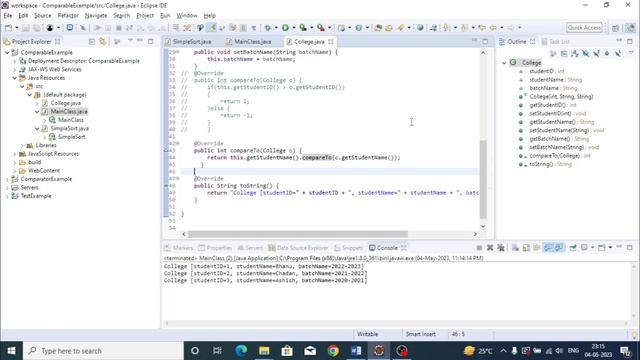This screenshot has width=640, height=360.
Task: Click the Clear Console icon
Action: (x=515, y=248)
